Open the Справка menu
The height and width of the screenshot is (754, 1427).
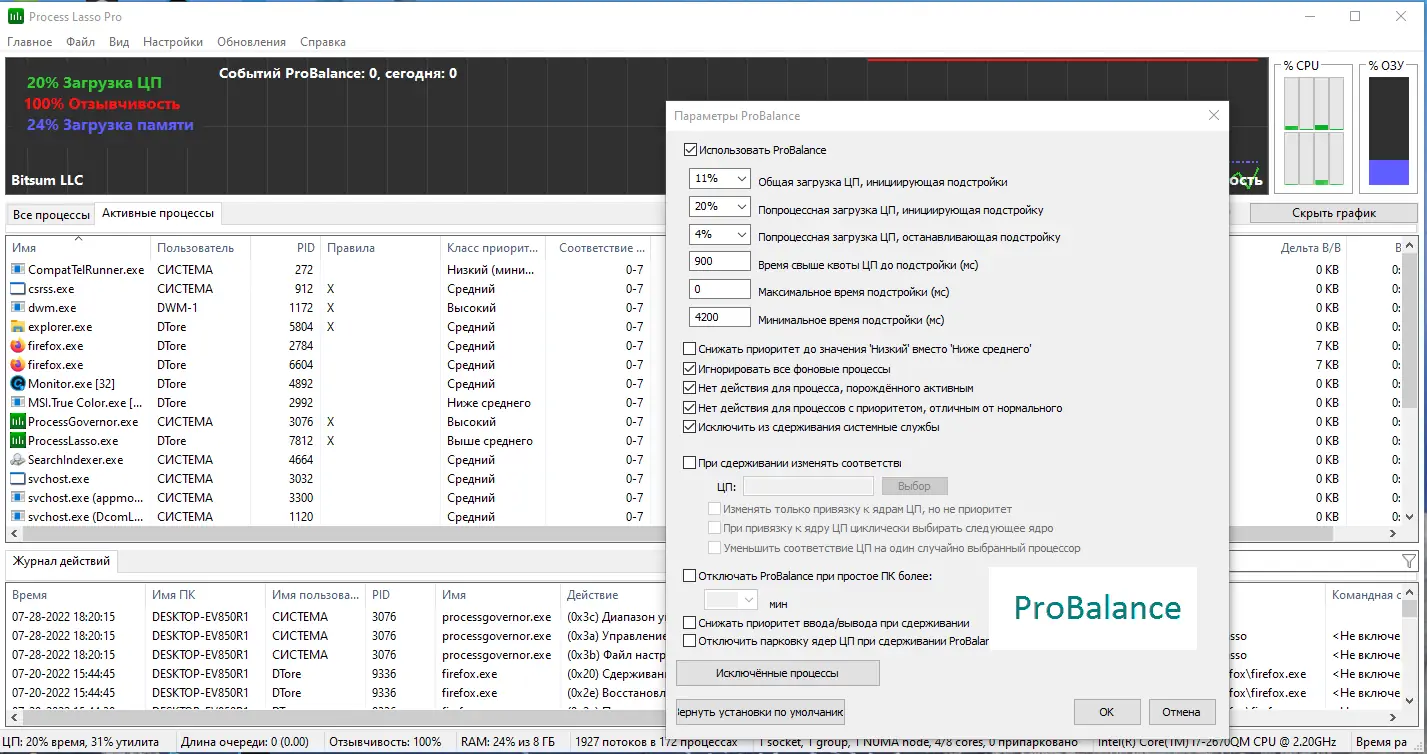click(x=323, y=42)
